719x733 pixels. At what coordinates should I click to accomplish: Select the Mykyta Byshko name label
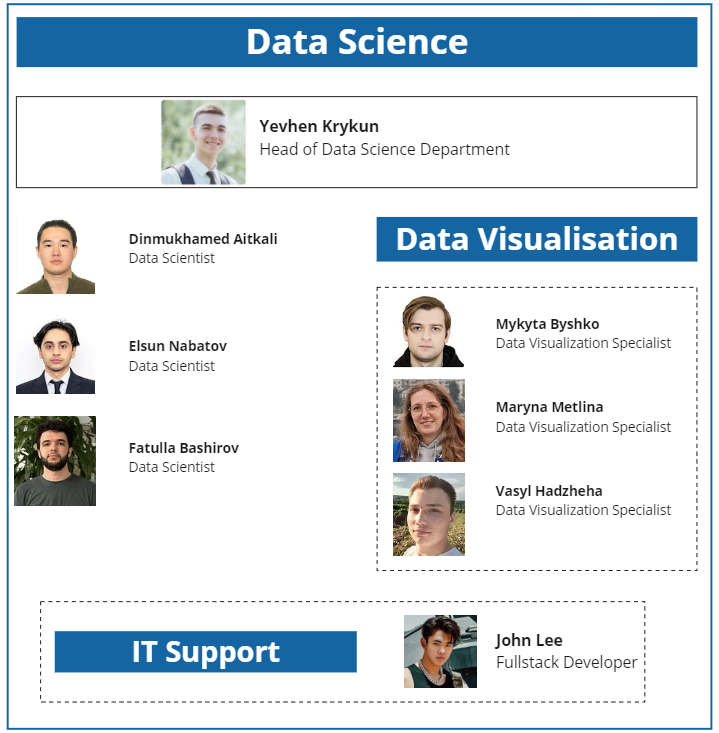pos(547,324)
